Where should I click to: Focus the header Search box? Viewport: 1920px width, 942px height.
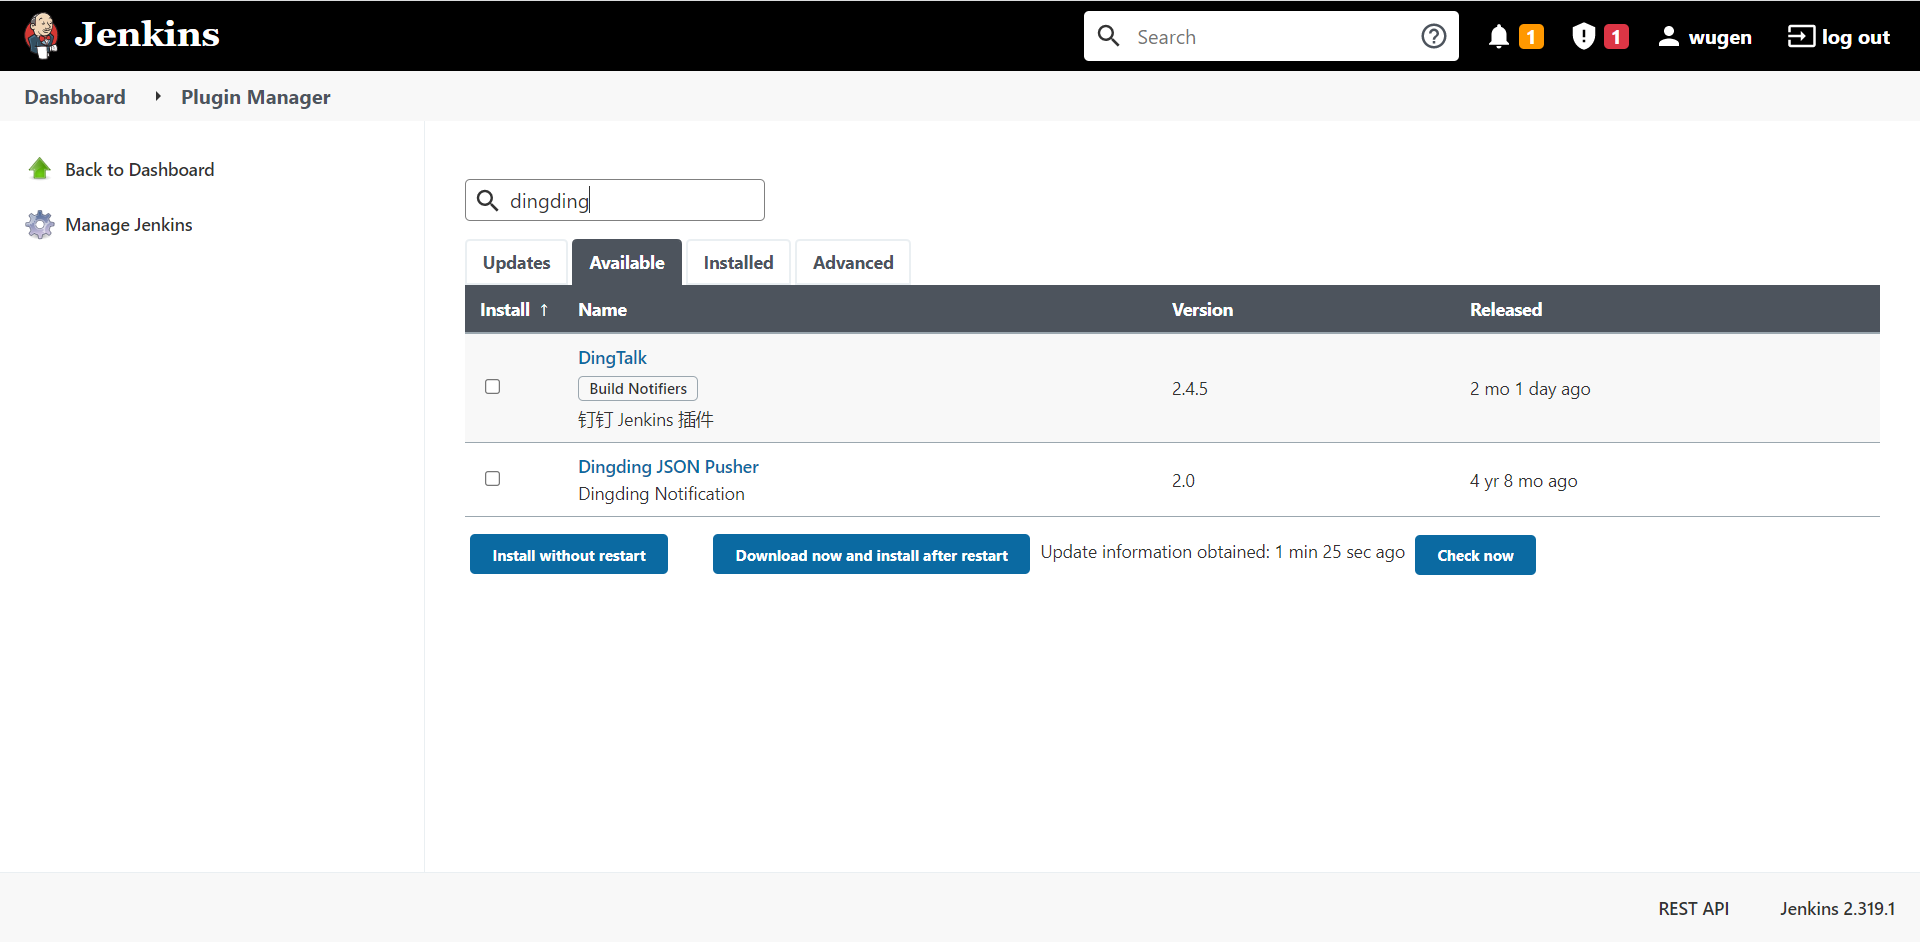click(1271, 36)
